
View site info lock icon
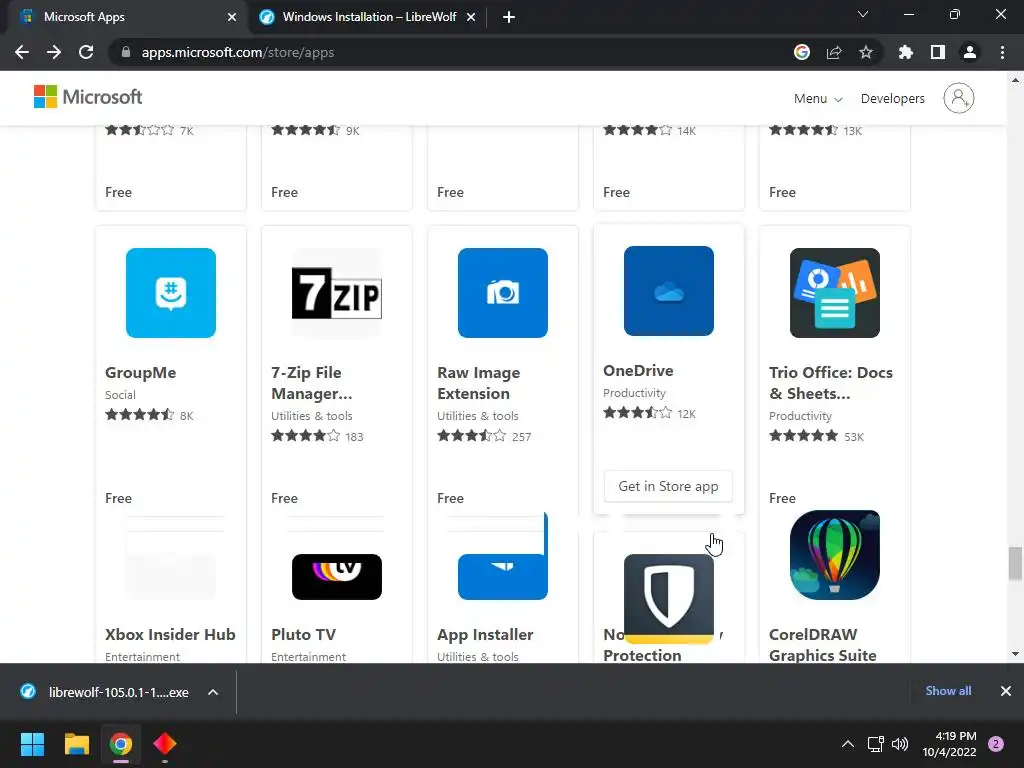click(x=126, y=52)
